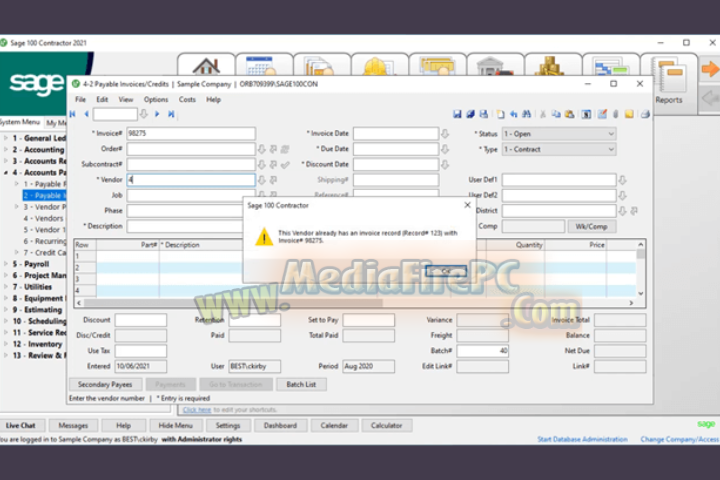This screenshot has width=720, height=480.
Task: Select 4 - Vendors tree item
Action: tap(43, 218)
